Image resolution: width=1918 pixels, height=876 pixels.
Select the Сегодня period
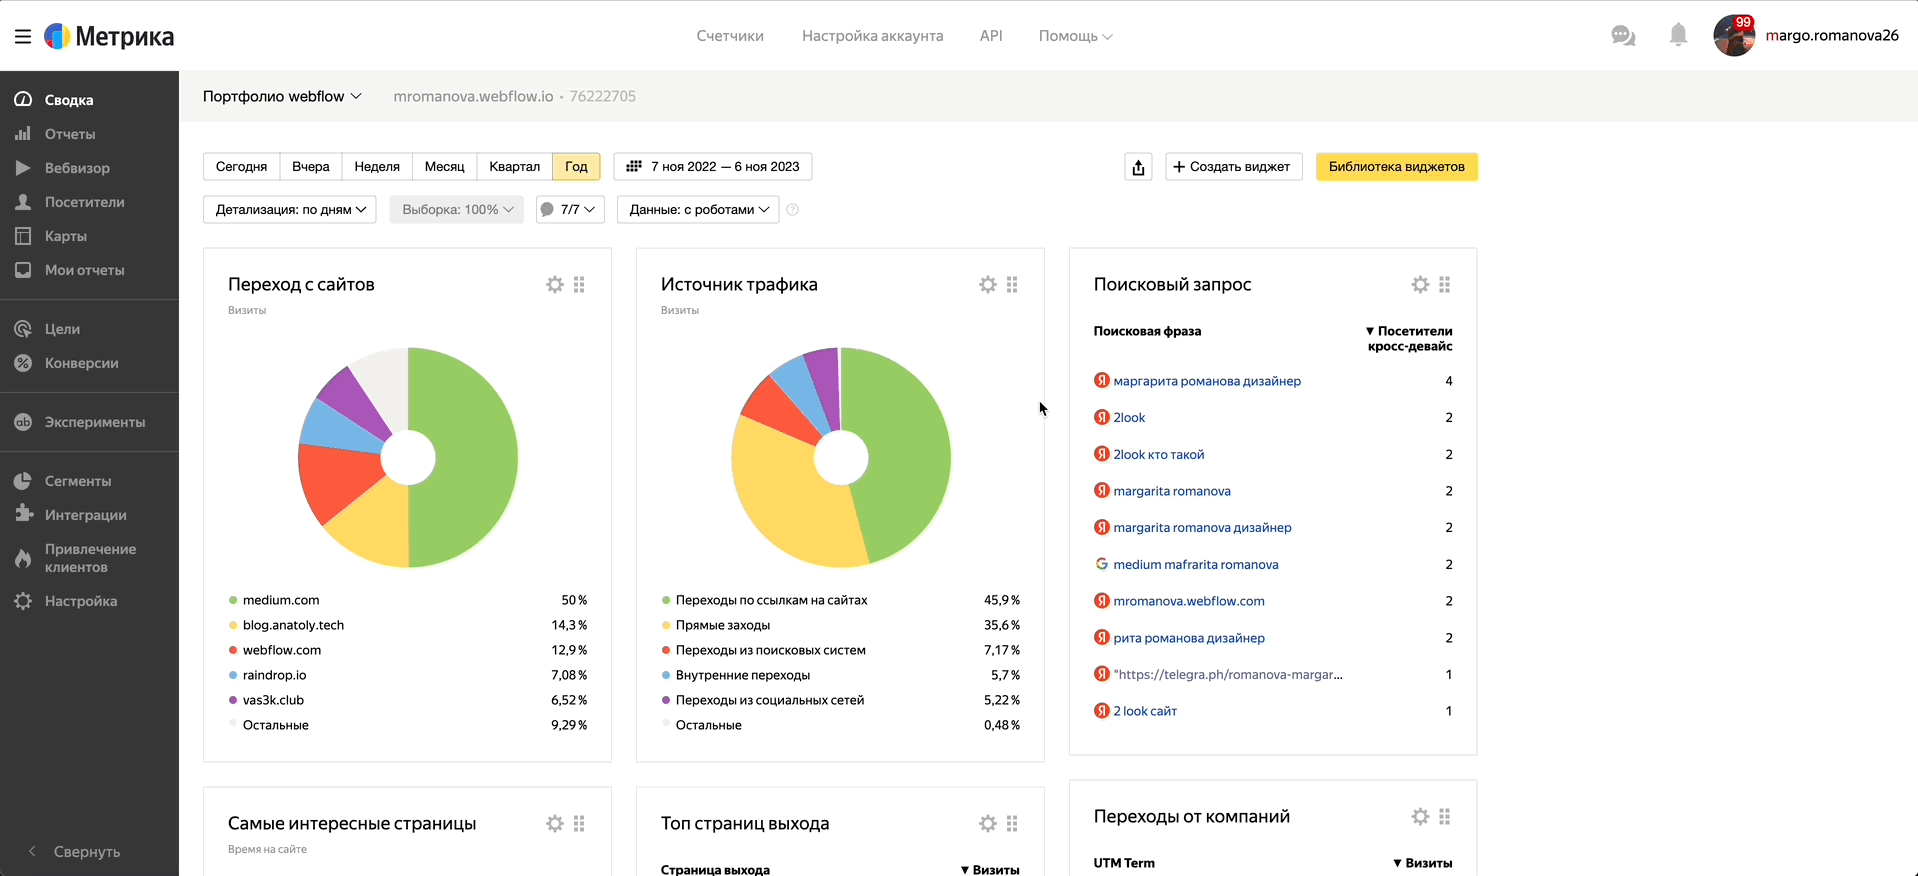pyautogui.click(x=241, y=167)
